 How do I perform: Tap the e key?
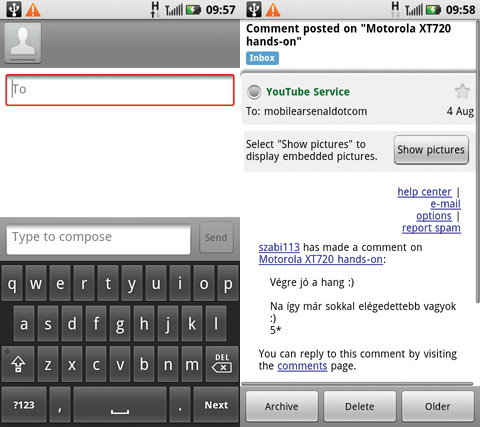click(60, 283)
